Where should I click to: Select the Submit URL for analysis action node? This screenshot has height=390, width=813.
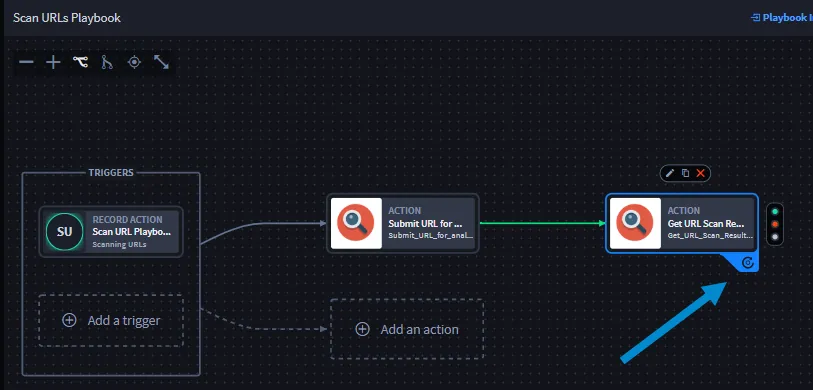pos(403,223)
